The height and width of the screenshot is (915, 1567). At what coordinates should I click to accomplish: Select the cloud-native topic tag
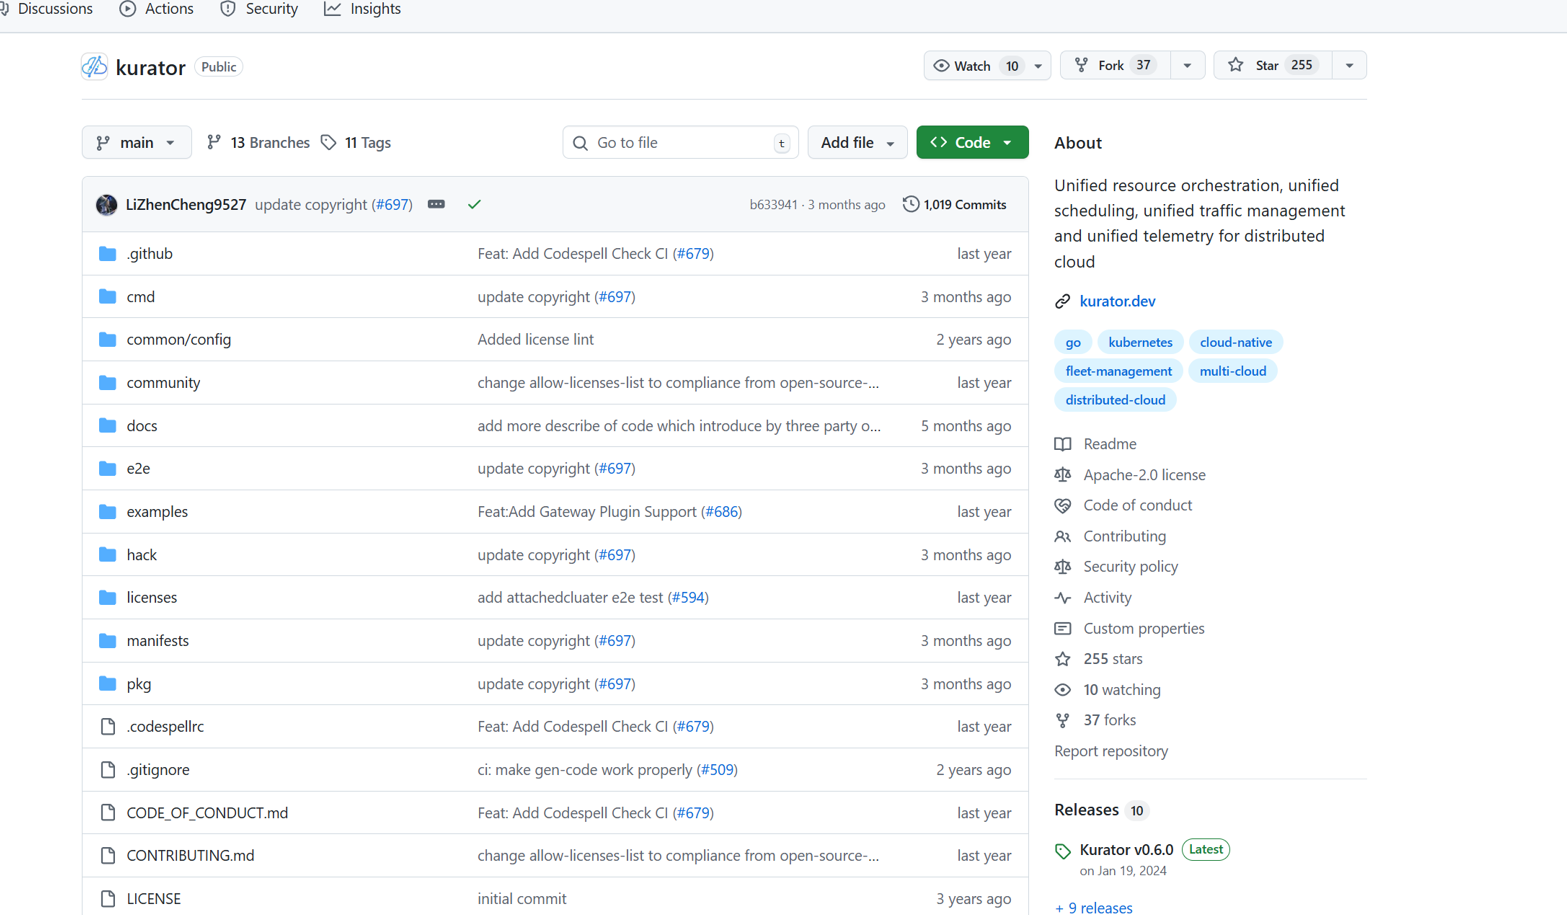[1236, 342]
